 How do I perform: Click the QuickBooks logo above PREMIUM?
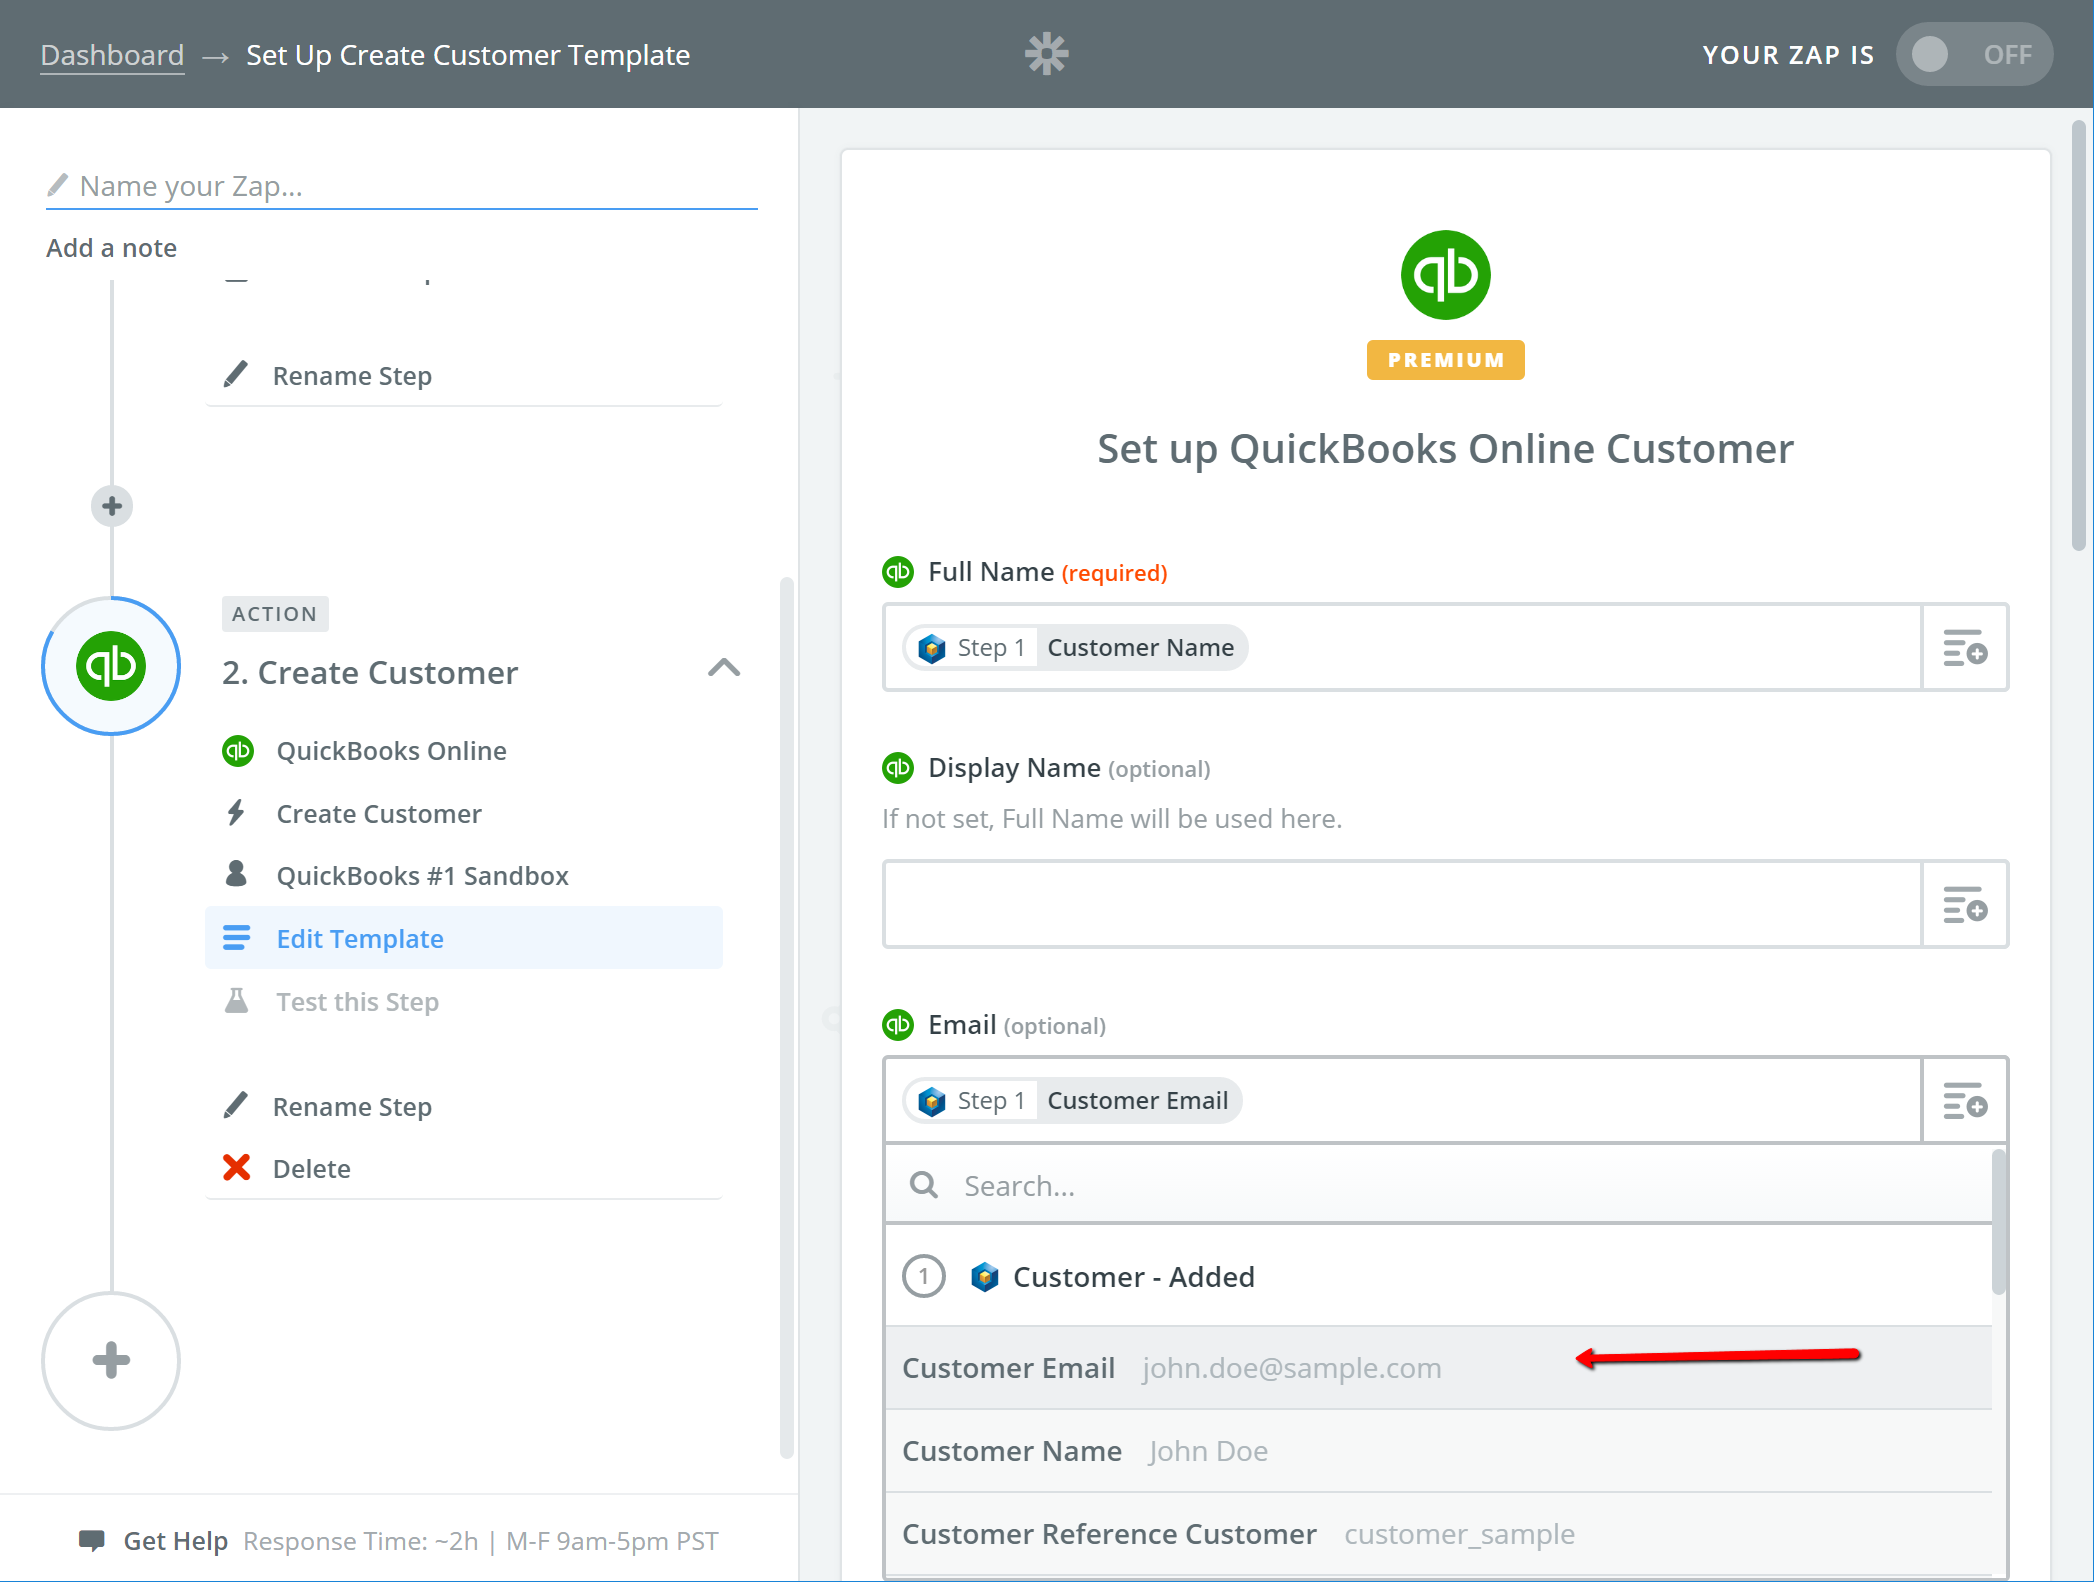click(x=1445, y=275)
